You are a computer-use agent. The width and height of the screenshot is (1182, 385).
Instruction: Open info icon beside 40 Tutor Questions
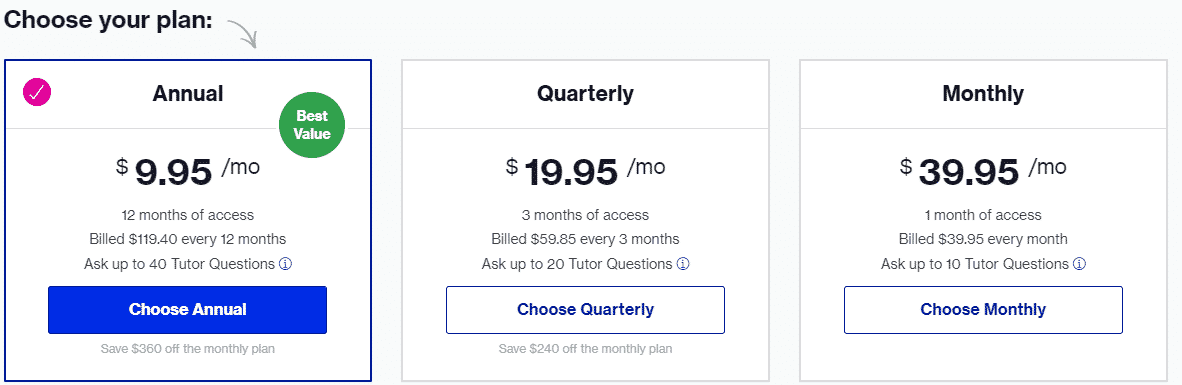(286, 264)
